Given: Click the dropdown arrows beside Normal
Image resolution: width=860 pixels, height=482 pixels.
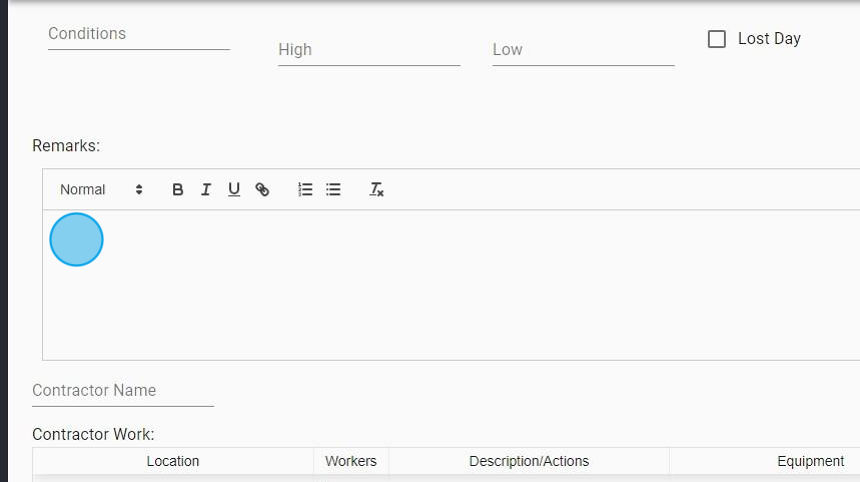Looking at the screenshot, I should pos(139,189).
